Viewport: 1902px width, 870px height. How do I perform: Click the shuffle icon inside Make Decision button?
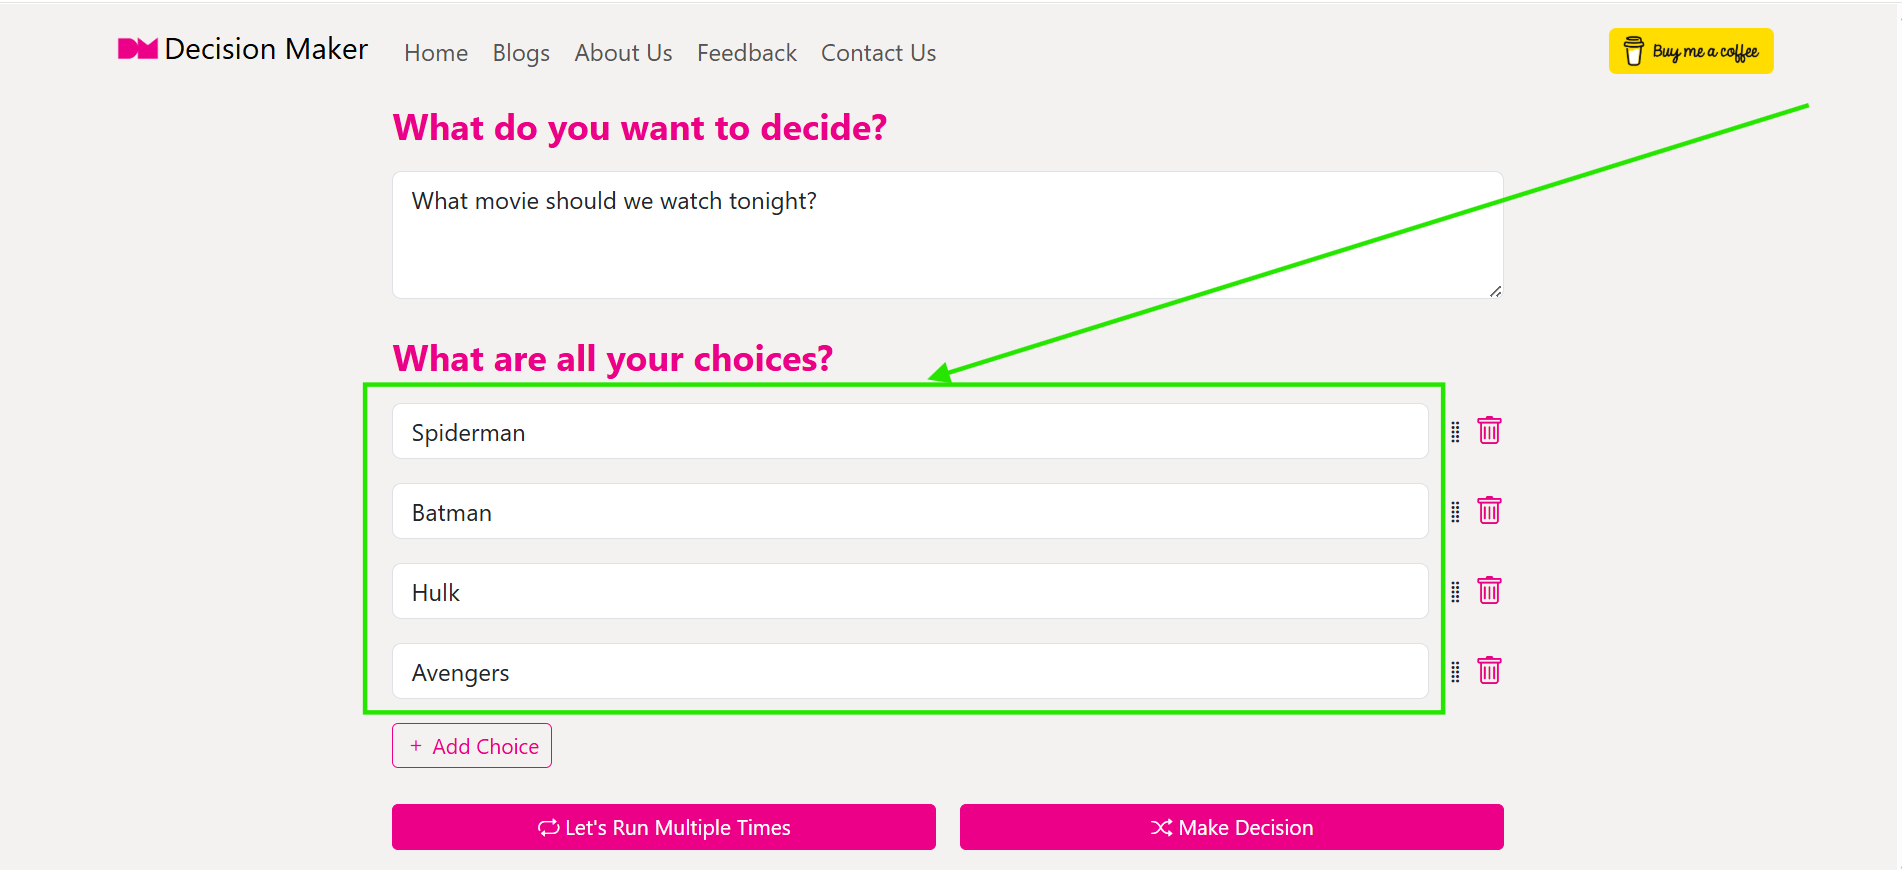coord(1160,827)
